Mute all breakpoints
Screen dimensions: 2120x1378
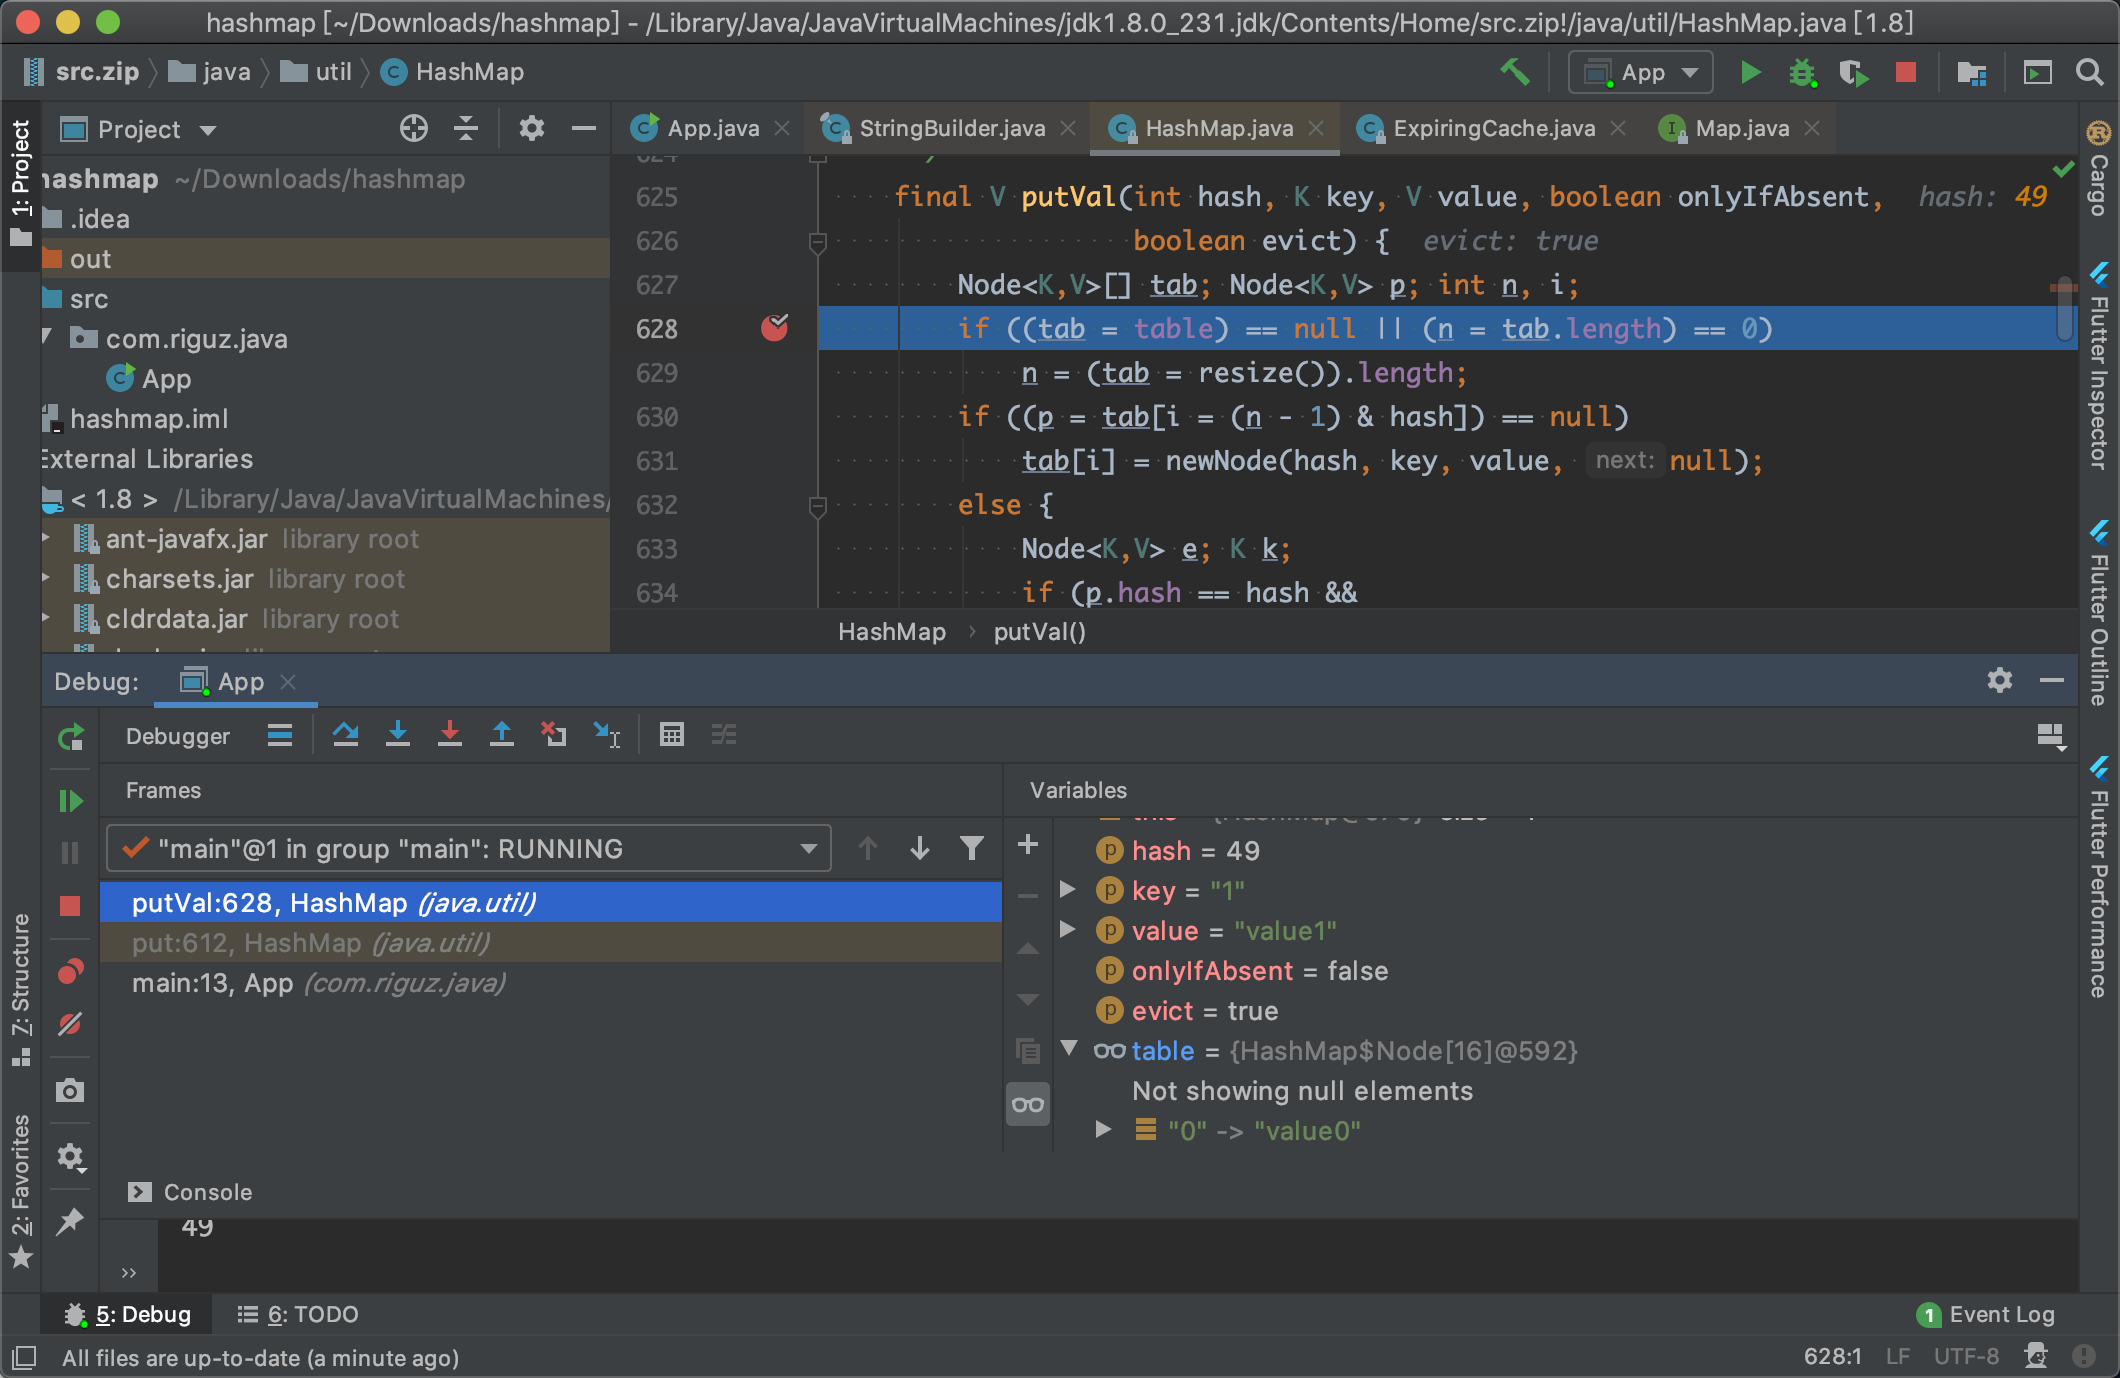[70, 1024]
